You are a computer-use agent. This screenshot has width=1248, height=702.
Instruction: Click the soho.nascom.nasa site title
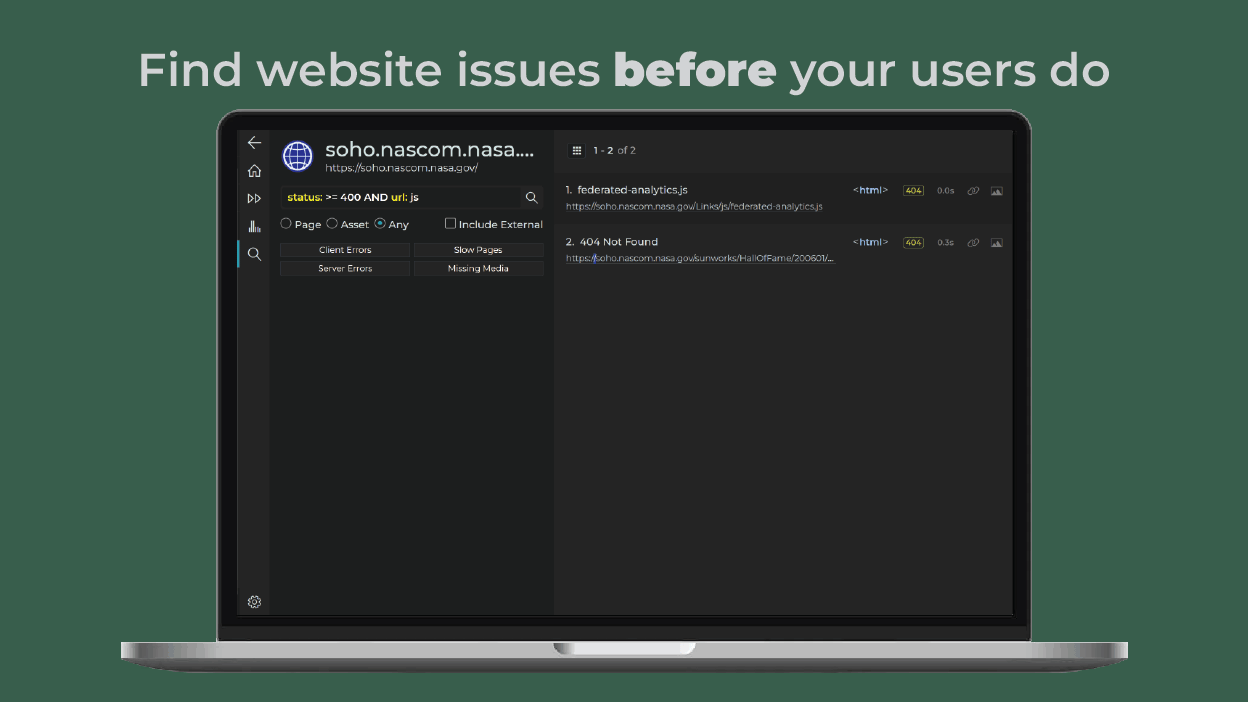point(430,151)
